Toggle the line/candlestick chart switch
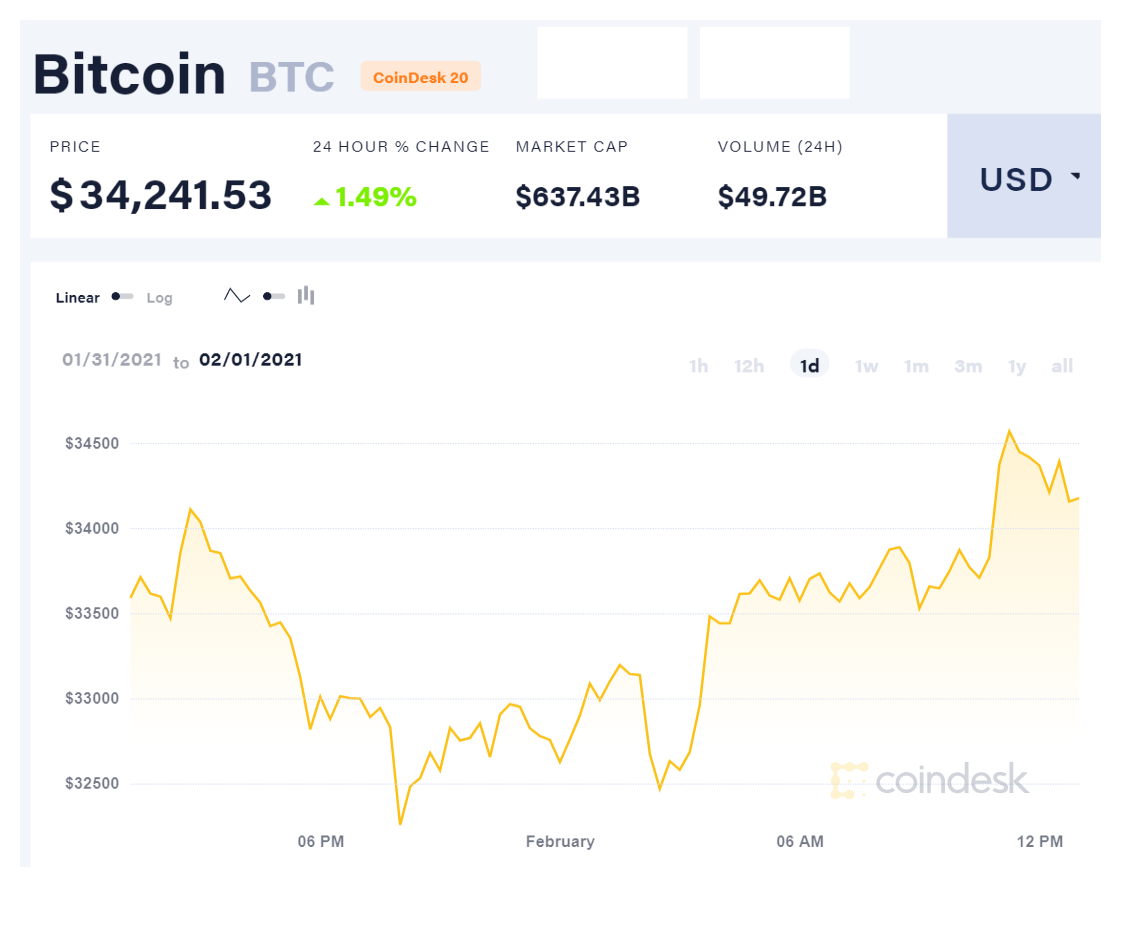 point(274,296)
